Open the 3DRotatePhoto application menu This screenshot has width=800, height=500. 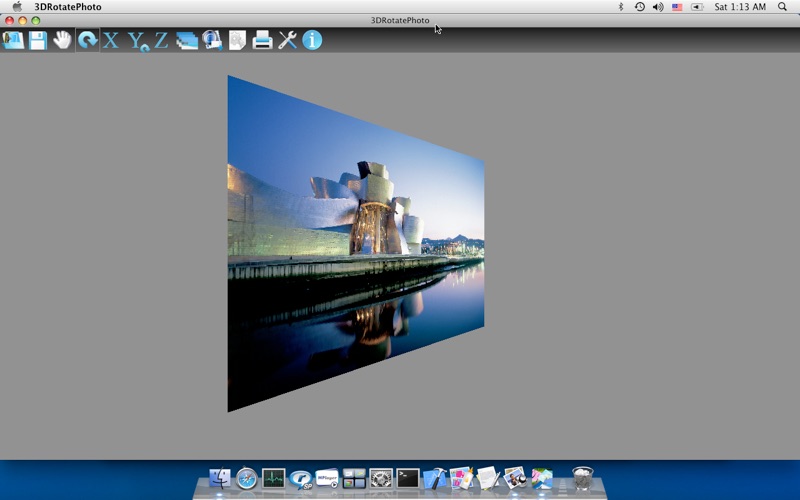[x=68, y=7]
